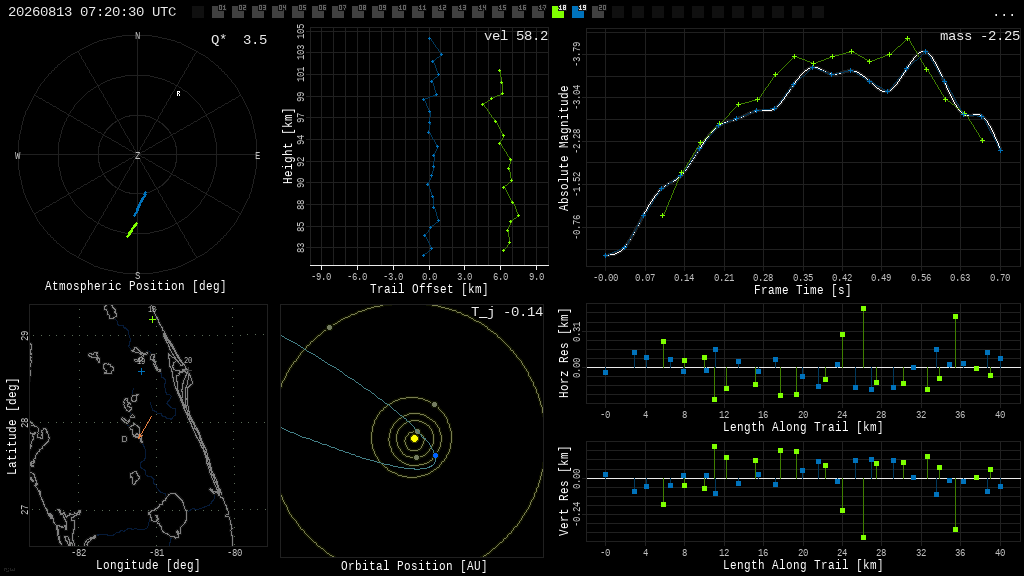Click the blue plus station marker on map
Screen dimensions: 1024x576
click(141, 372)
